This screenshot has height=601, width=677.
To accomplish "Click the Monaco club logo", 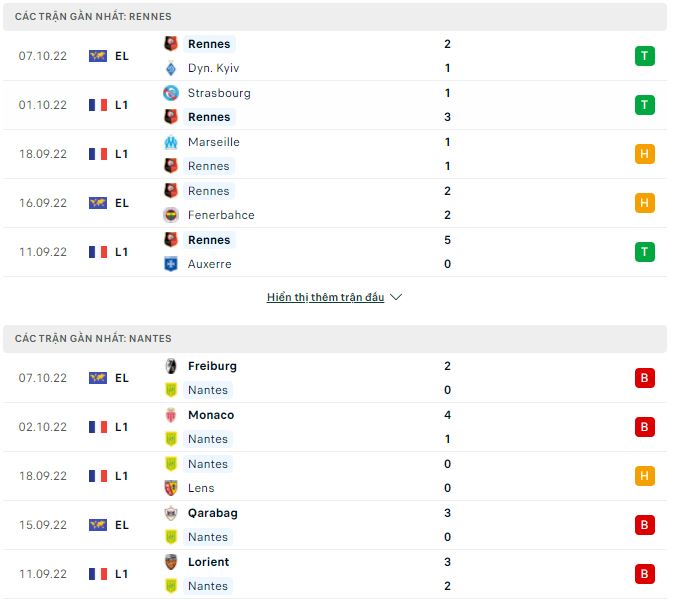I will tap(170, 415).
